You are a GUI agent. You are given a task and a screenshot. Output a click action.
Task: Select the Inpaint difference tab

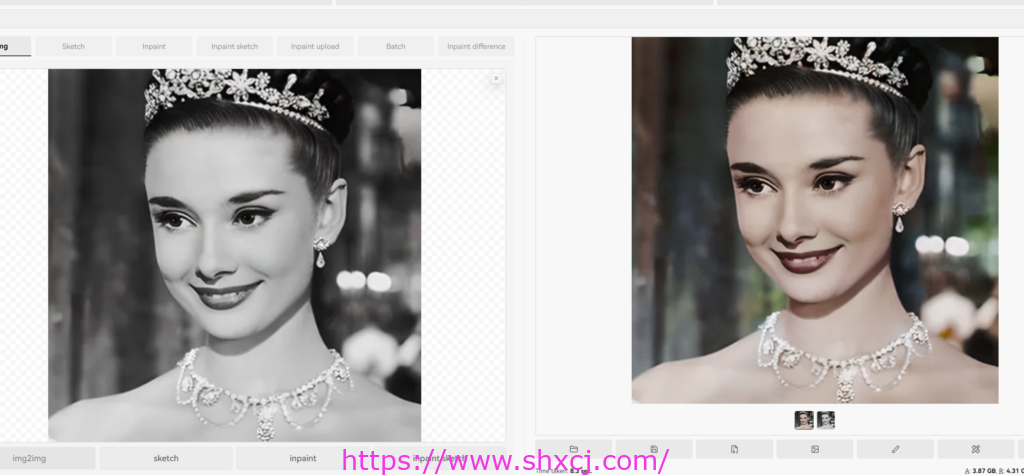pyautogui.click(x=476, y=46)
